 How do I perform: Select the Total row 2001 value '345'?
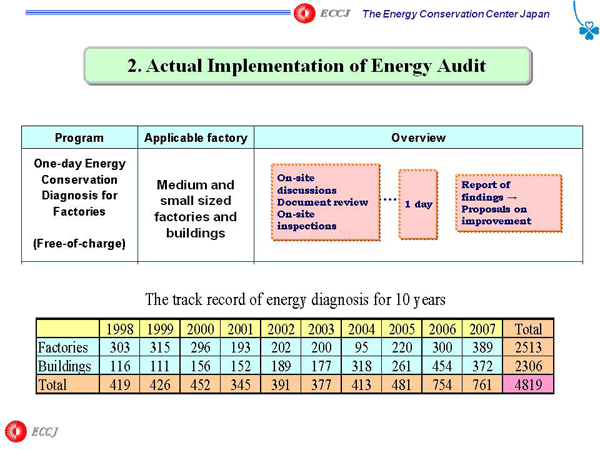(x=241, y=384)
